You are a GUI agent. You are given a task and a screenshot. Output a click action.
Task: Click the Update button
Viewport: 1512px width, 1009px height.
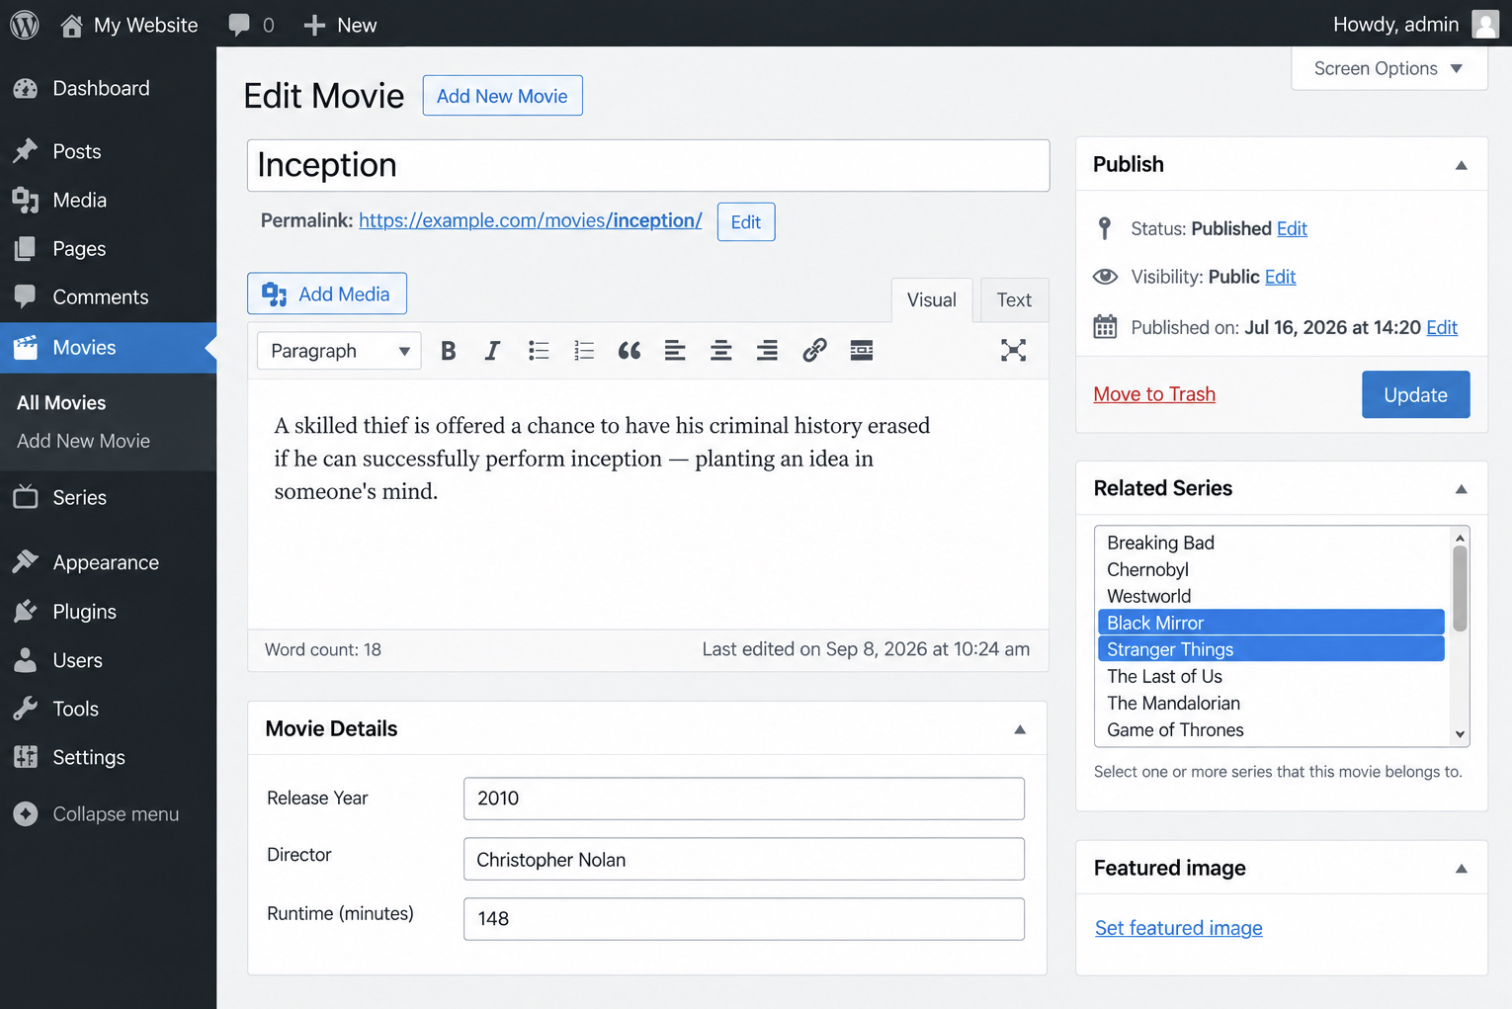coord(1415,394)
